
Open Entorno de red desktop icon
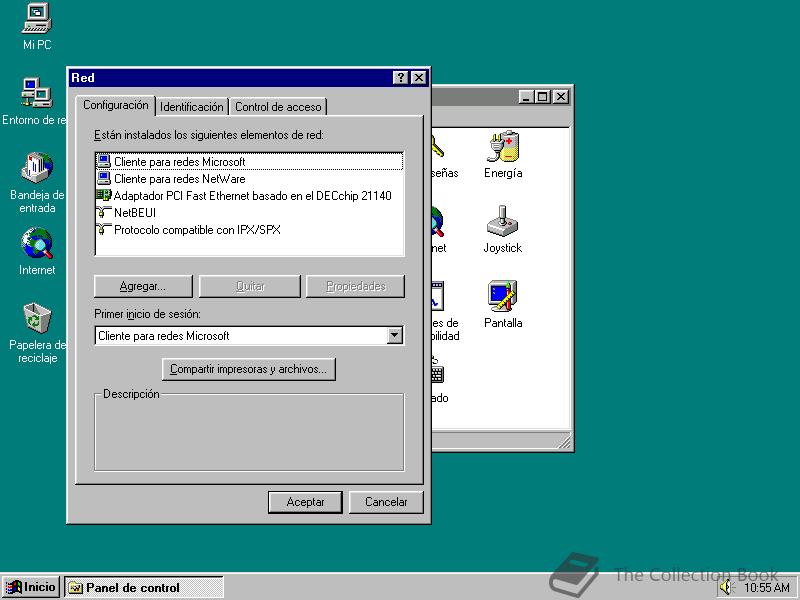coord(35,101)
